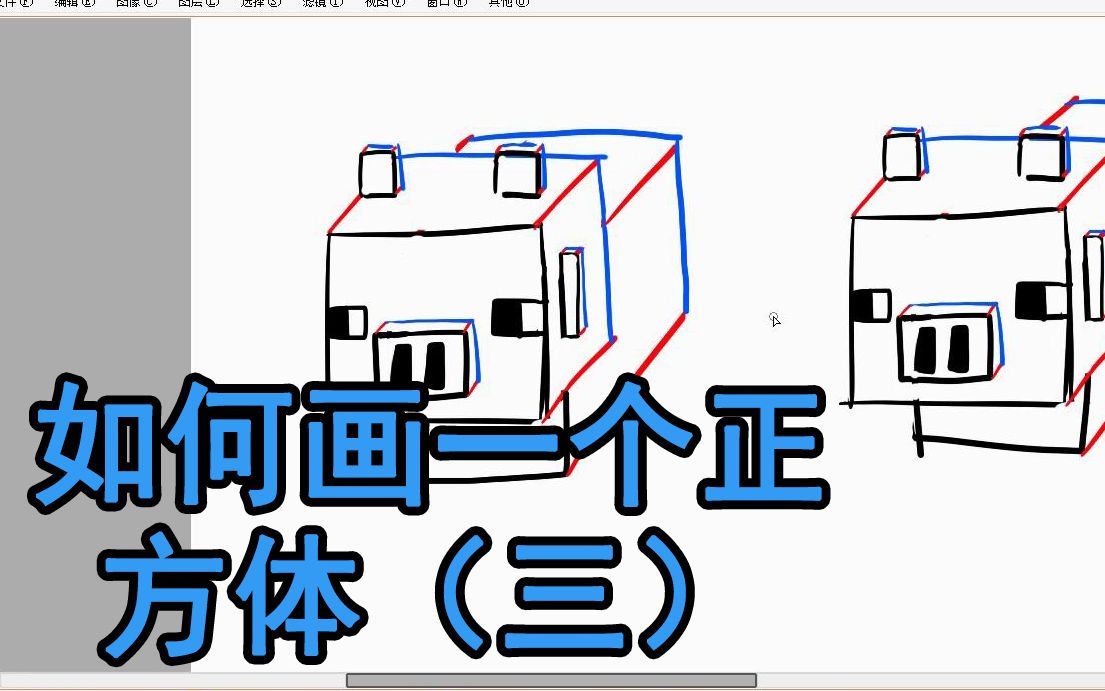The height and width of the screenshot is (691, 1105).
Task: Open the 窗口 (Window) menu
Action: coord(442,3)
